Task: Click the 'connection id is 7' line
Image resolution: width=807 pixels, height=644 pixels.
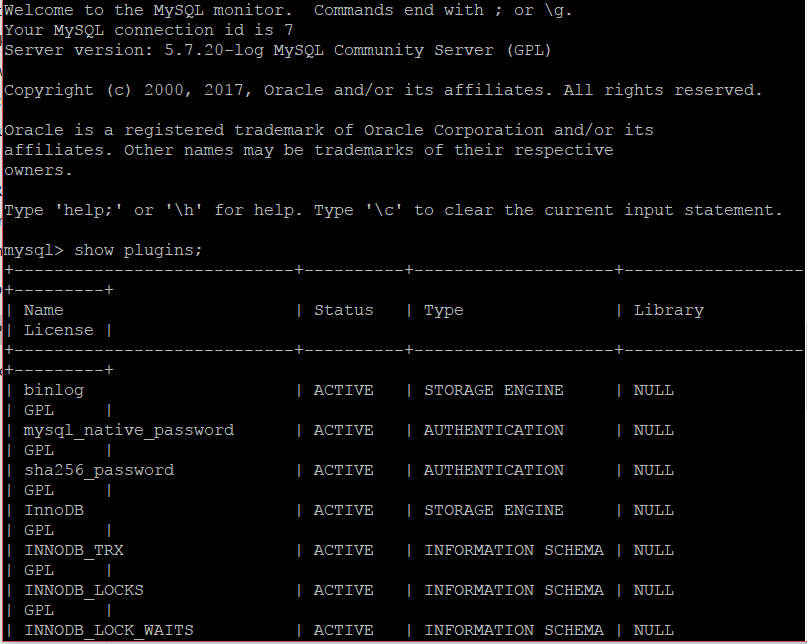Action: point(204,30)
